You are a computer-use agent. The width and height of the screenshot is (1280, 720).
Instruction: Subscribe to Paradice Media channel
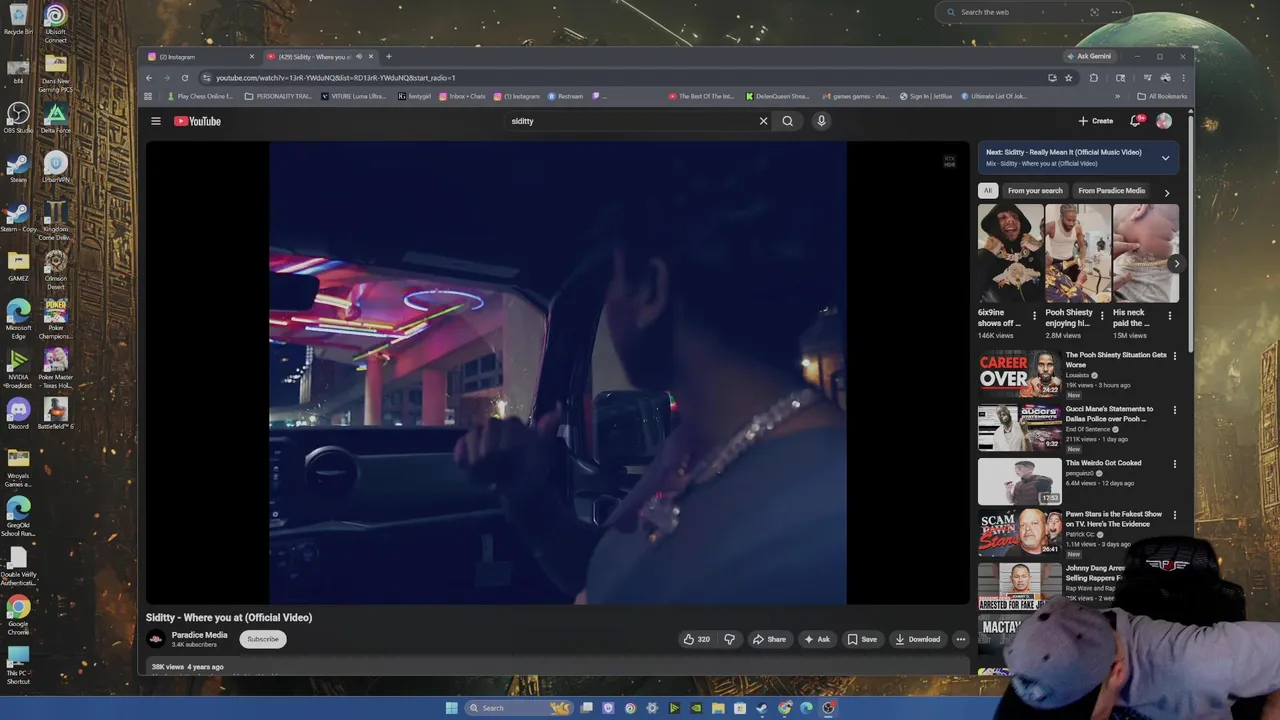263,639
